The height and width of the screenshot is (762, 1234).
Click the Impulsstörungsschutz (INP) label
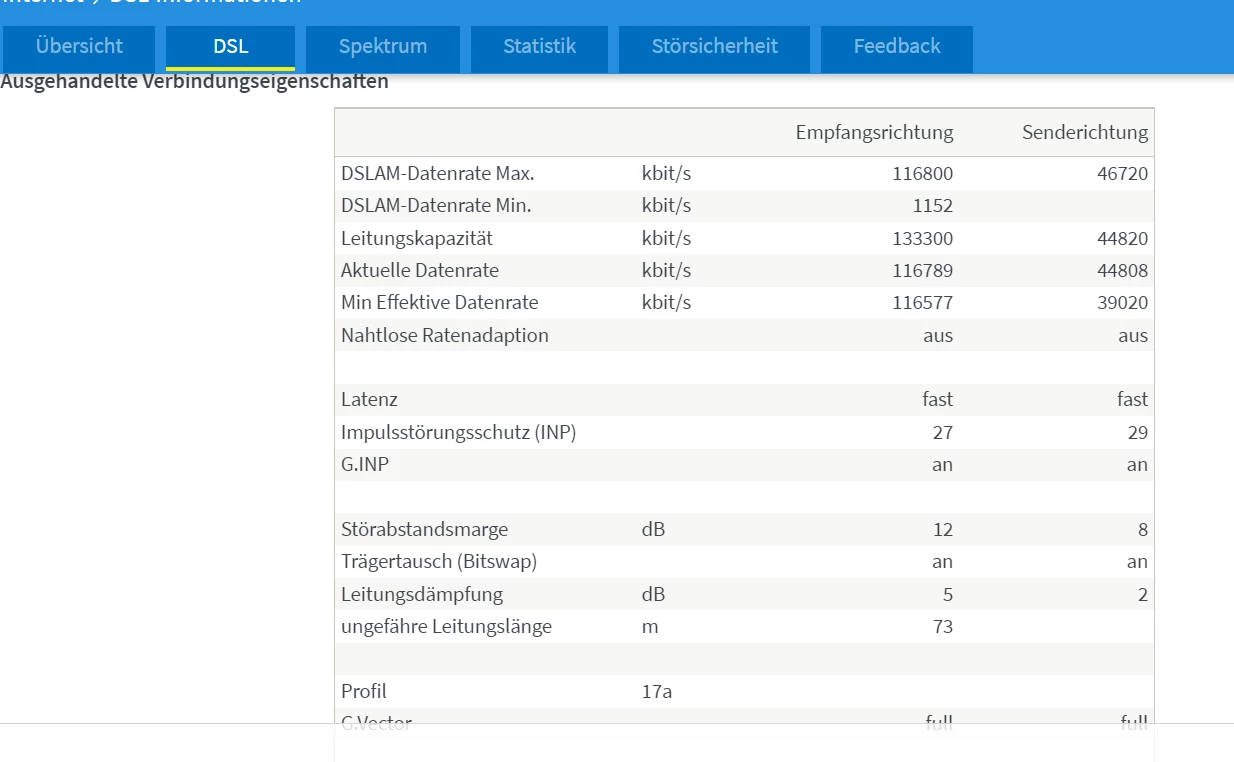(x=458, y=432)
